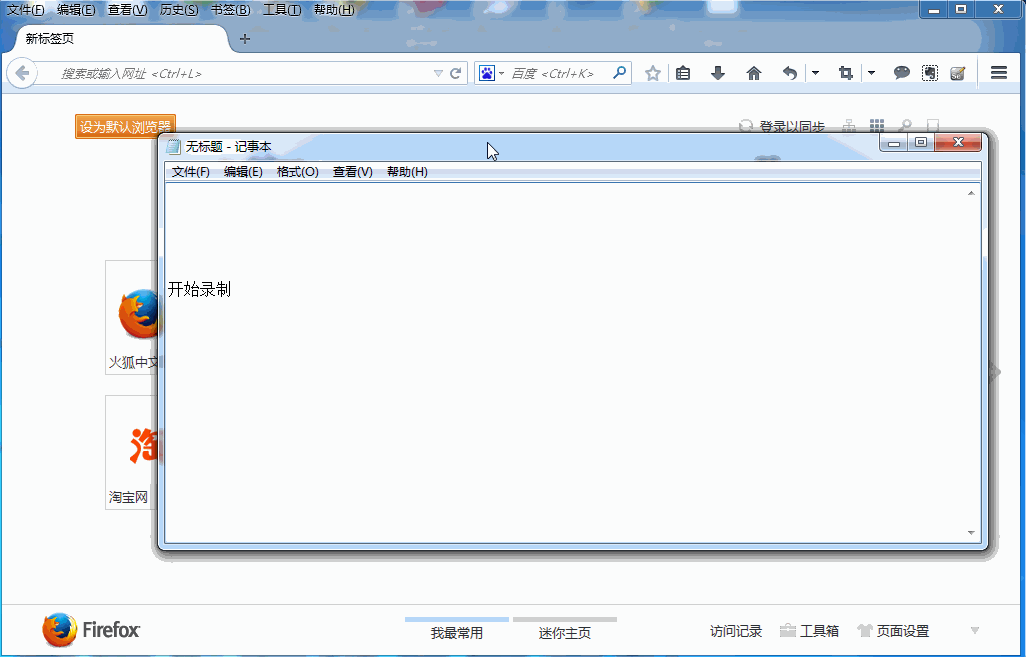Click the undo closed tab arrow icon
Image resolution: width=1026 pixels, height=657 pixels.
790,73
